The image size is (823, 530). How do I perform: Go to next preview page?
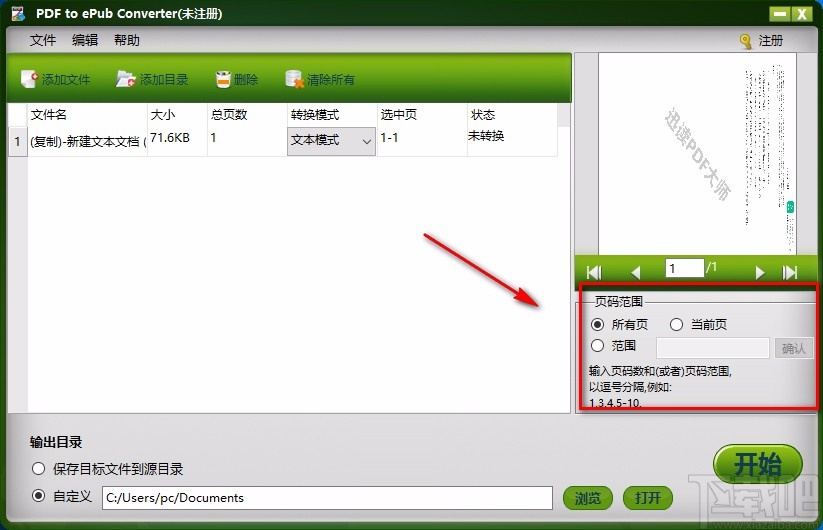759,272
